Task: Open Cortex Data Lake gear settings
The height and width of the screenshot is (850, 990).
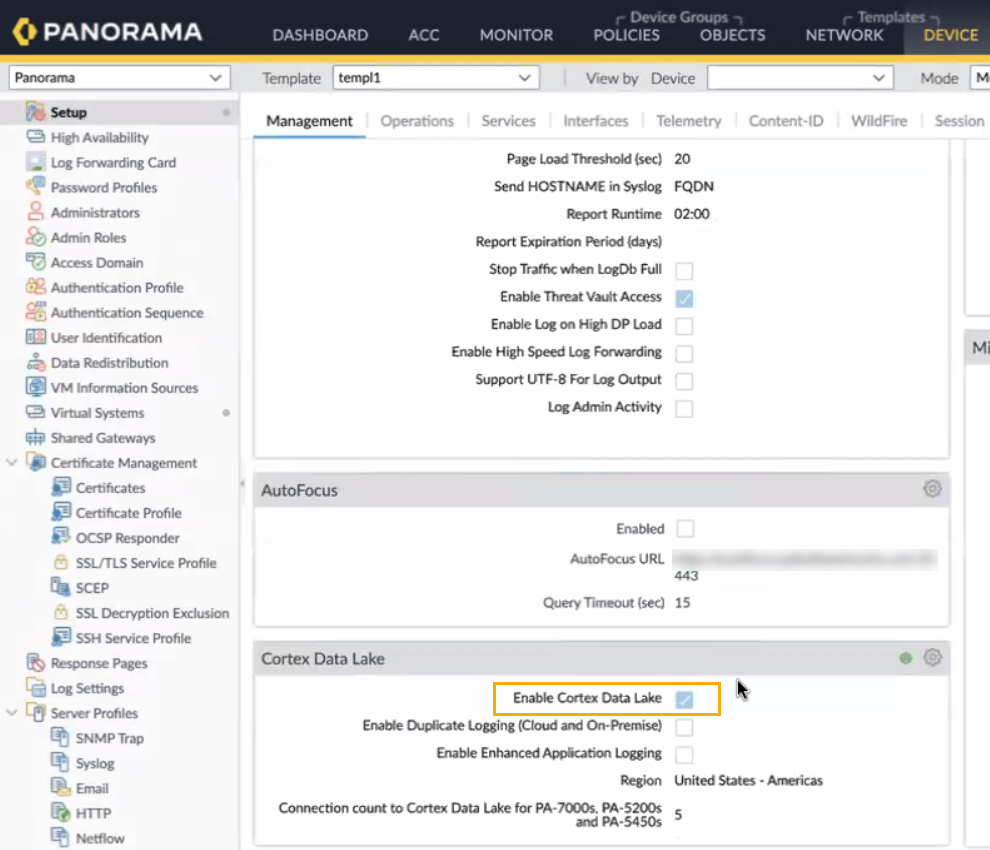Action: click(x=932, y=658)
